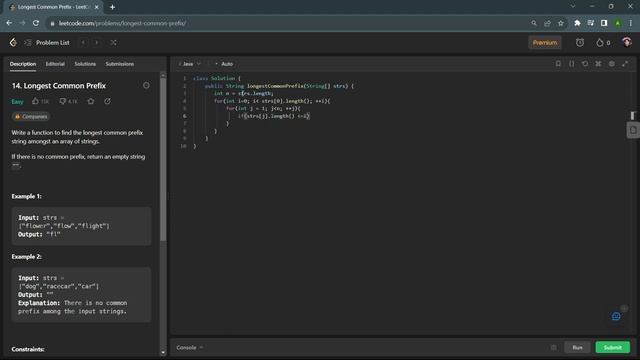The image size is (640, 360).
Task: Switch to the Description tab
Action: [x=23, y=64]
